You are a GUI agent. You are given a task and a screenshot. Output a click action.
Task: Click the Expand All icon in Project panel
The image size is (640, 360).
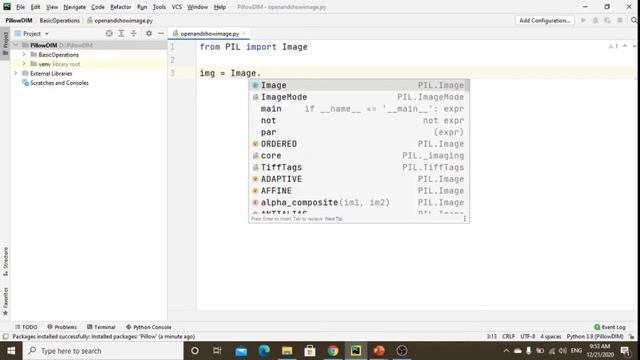click(x=121, y=33)
